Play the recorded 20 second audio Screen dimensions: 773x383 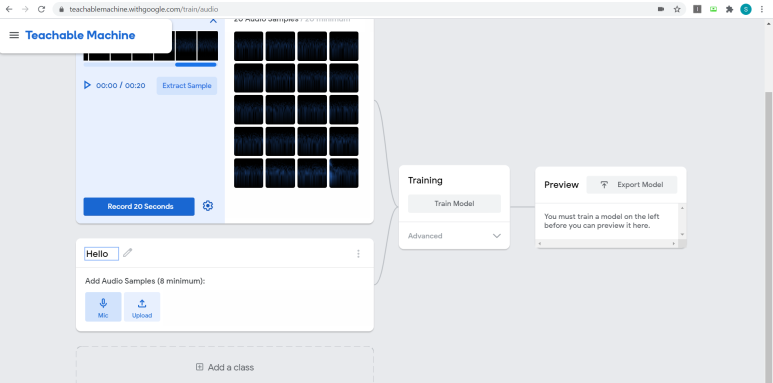click(87, 85)
